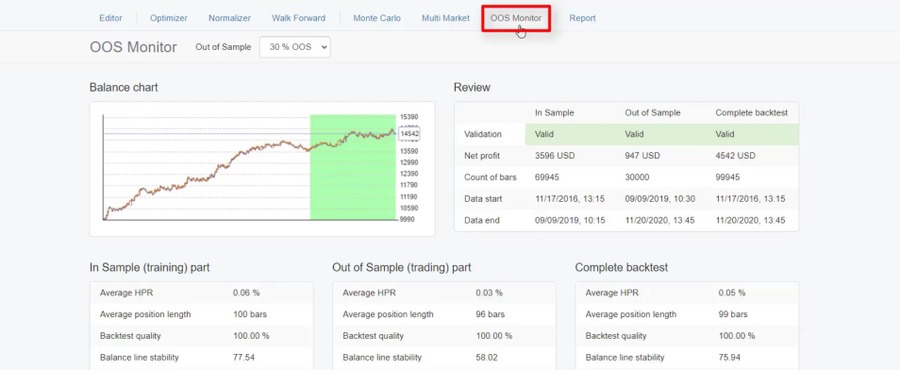The image size is (900, 370).
Task: Open the Normalizer tab
Action: (230, 18)
